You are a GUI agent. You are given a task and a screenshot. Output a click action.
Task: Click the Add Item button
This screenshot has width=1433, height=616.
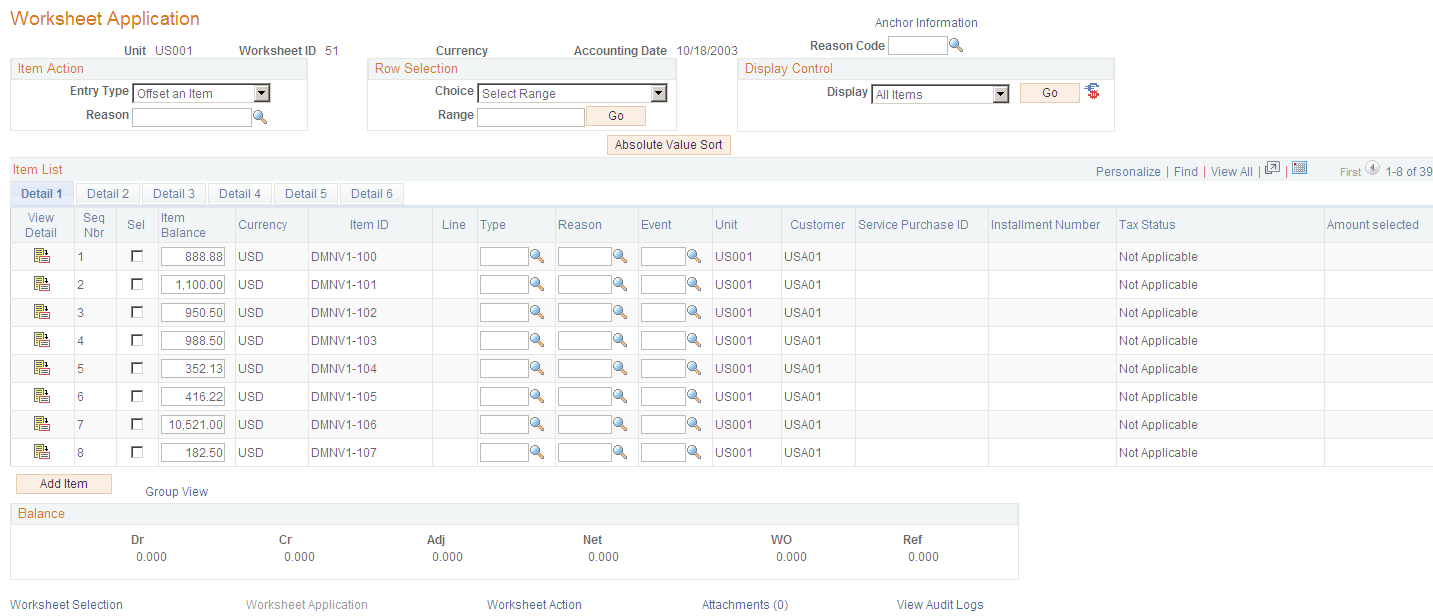coord(63,484)
